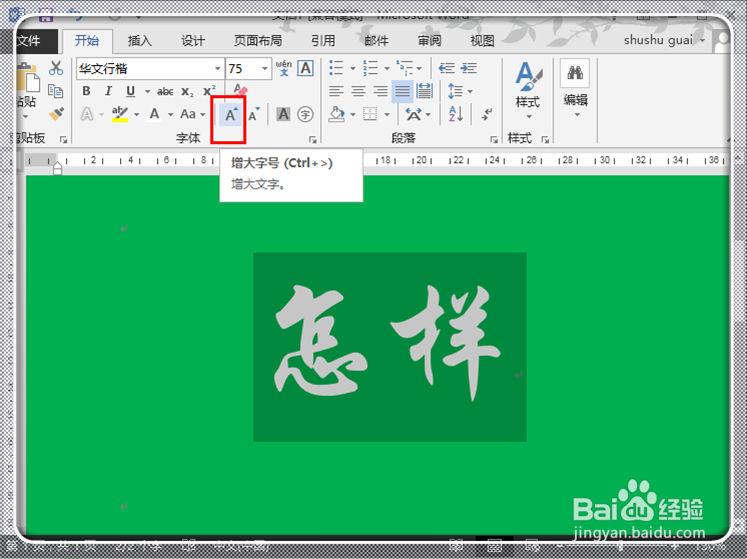
Task: Apply character border A icon
Action: tap(305, 68)
